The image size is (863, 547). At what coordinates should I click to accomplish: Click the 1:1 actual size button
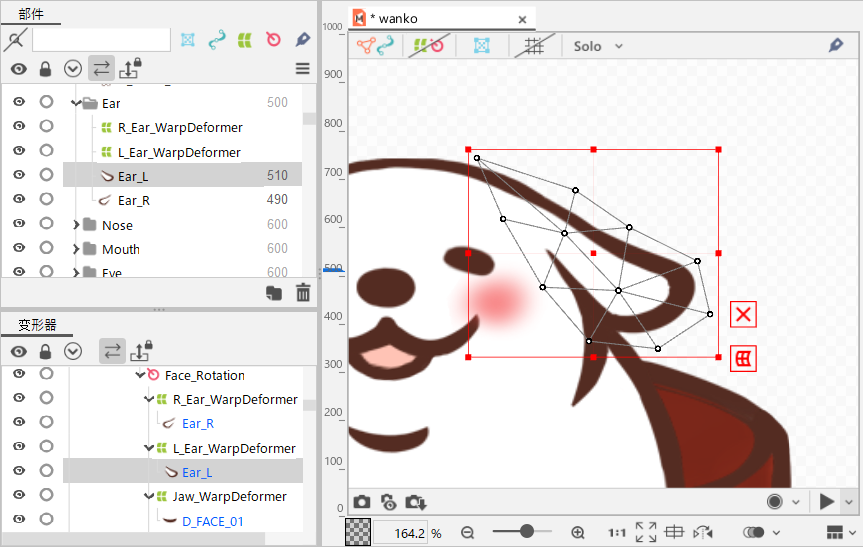617,533
